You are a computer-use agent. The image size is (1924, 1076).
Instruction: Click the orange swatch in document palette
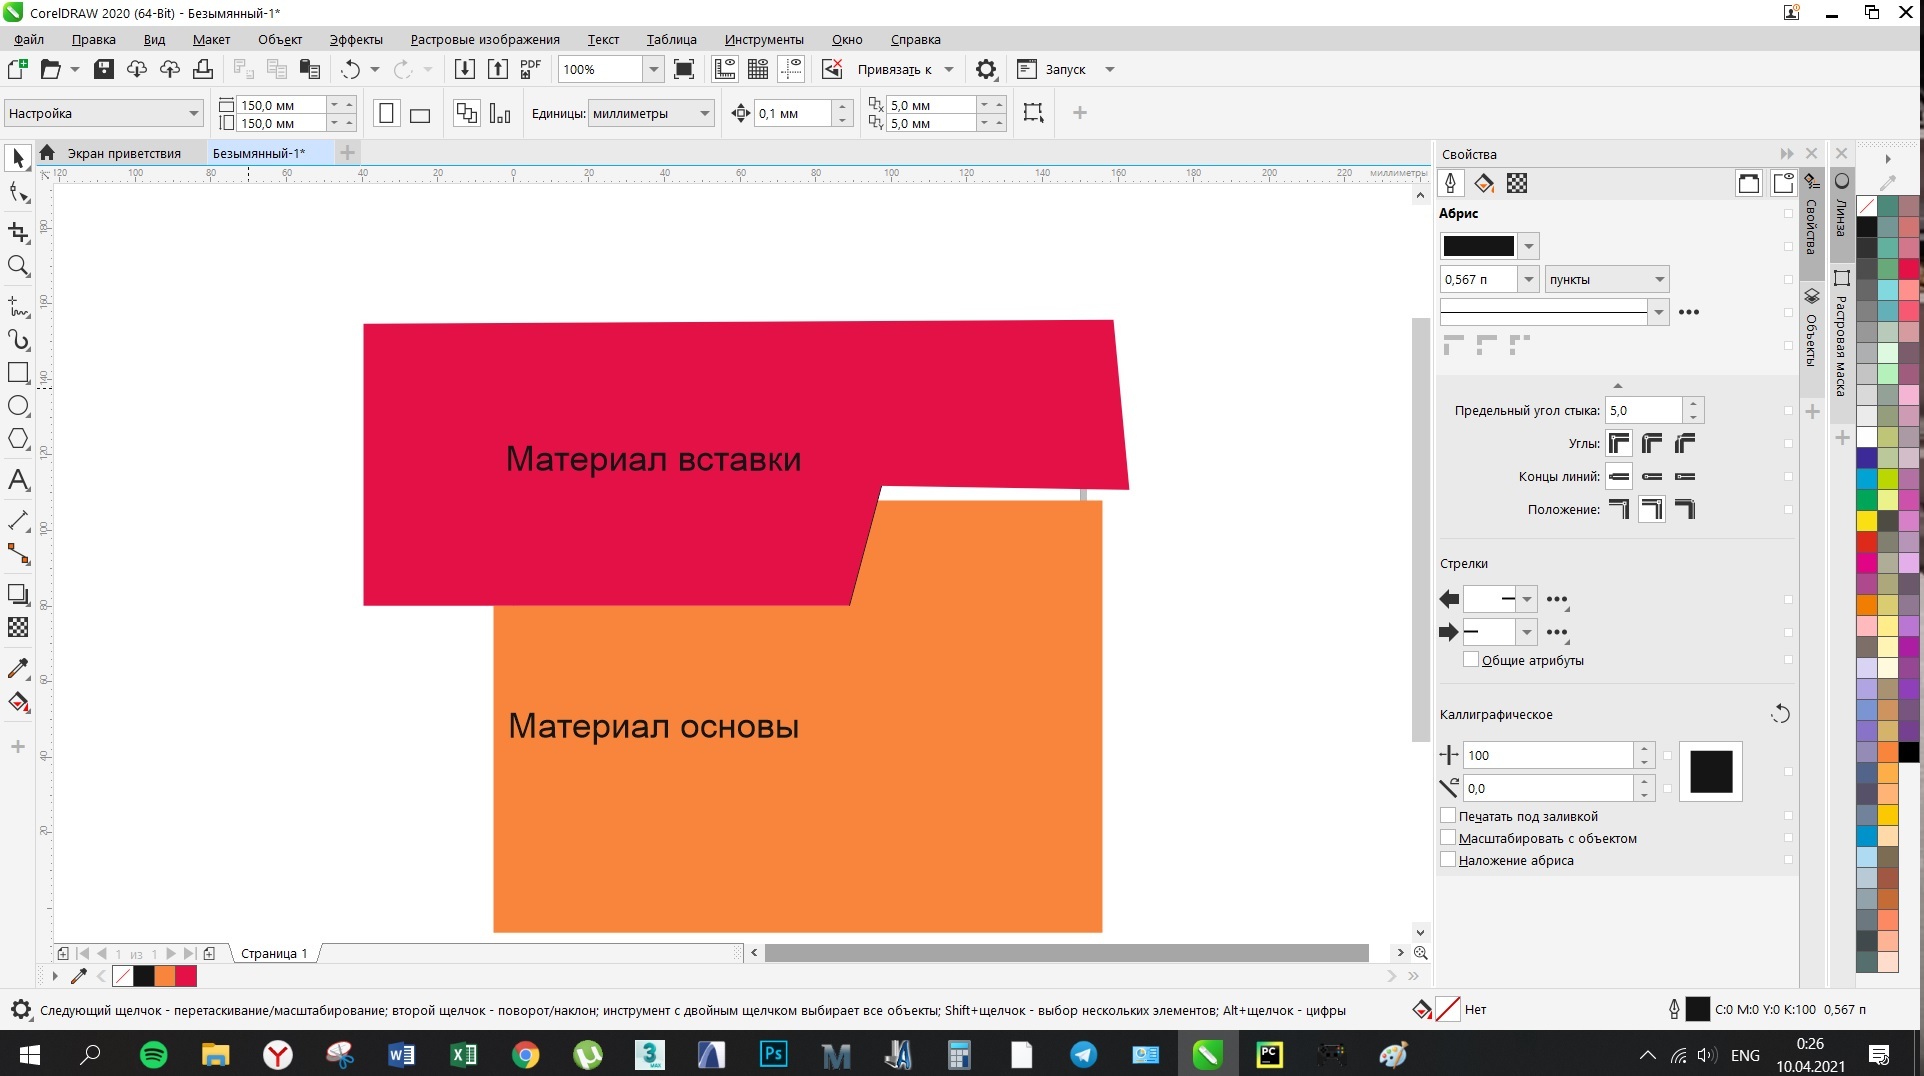[165, 976]
